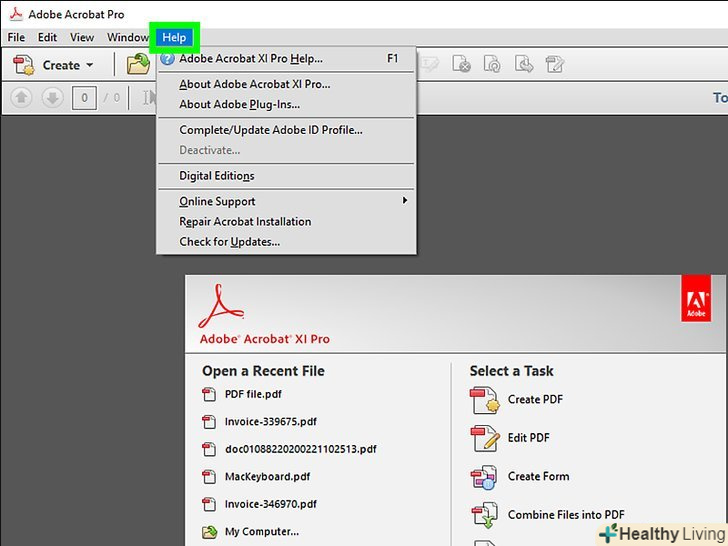728x546 pixels.
Task: Click the red Adobe logo badge
Action: 696,298
